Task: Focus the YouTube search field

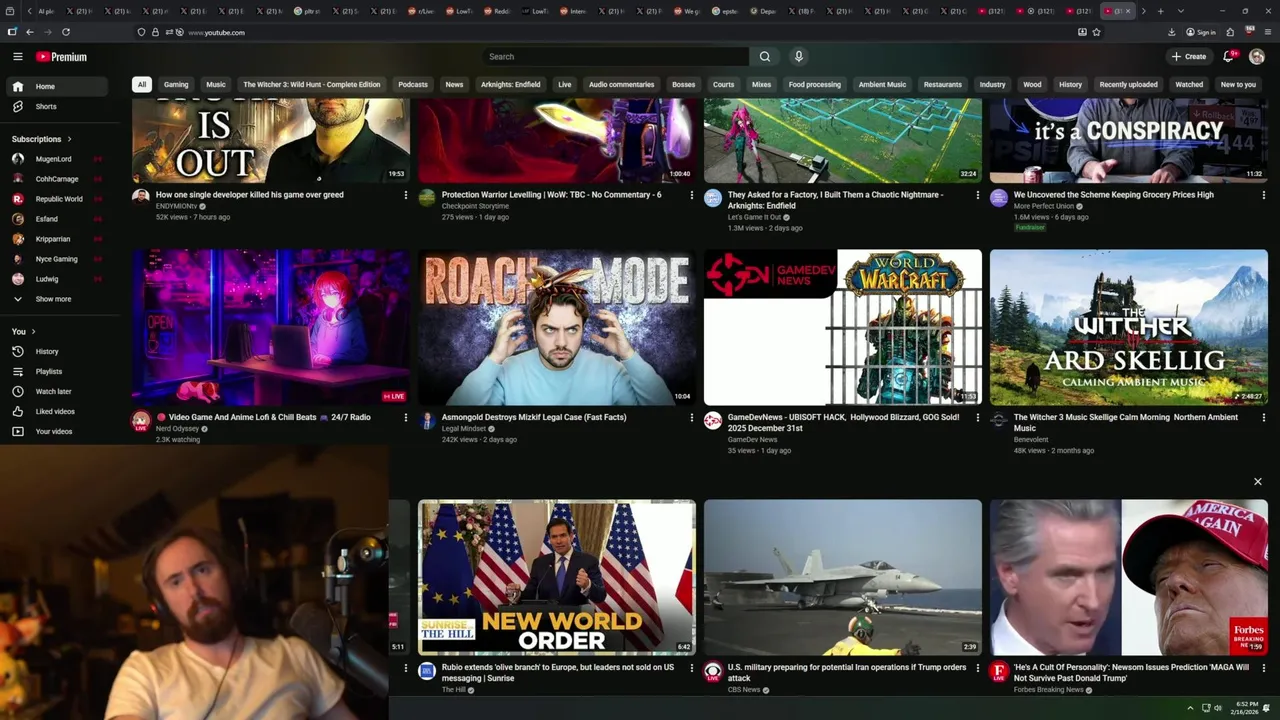Action: click(615, 57)
